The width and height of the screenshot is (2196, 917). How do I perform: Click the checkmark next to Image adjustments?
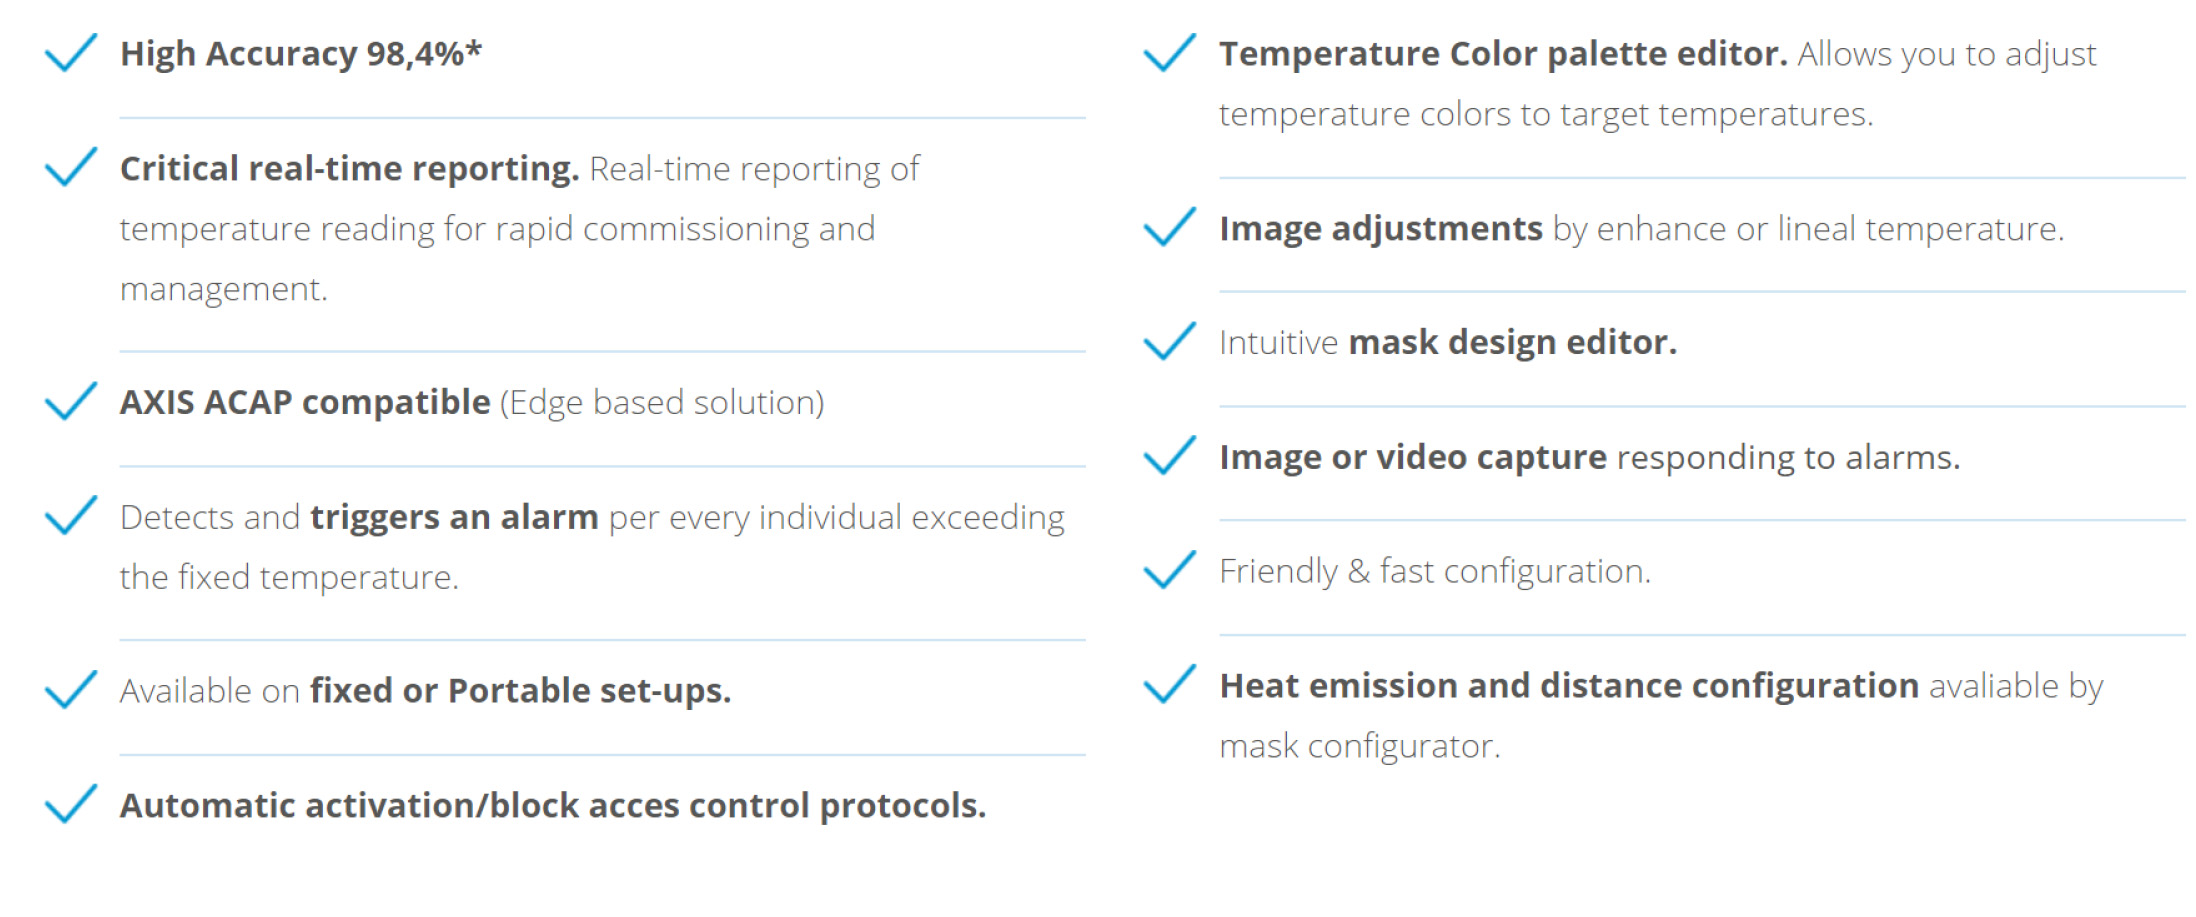[1170, 227]
